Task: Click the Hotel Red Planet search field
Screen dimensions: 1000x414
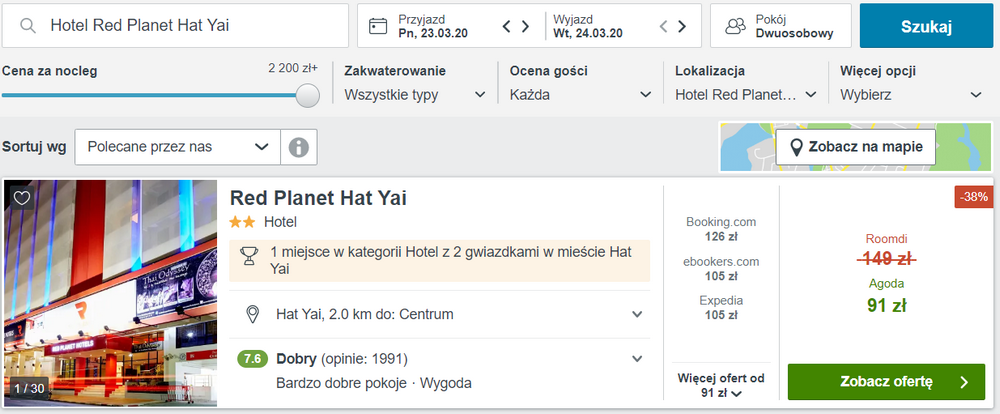Action: tap(175, 26)
